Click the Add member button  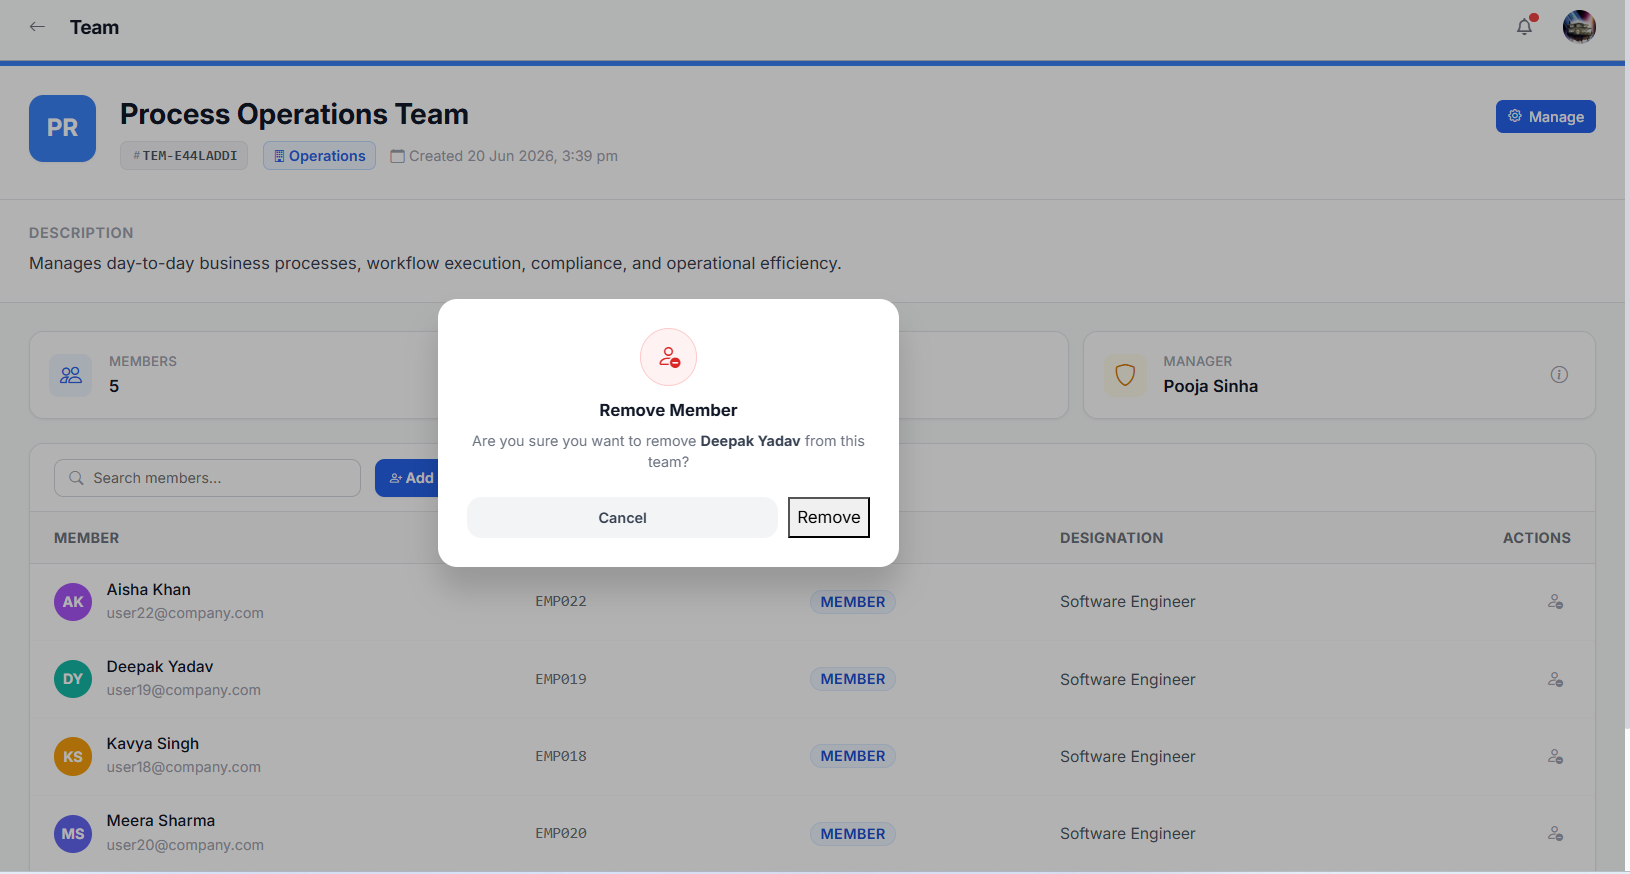click(409, 478)
